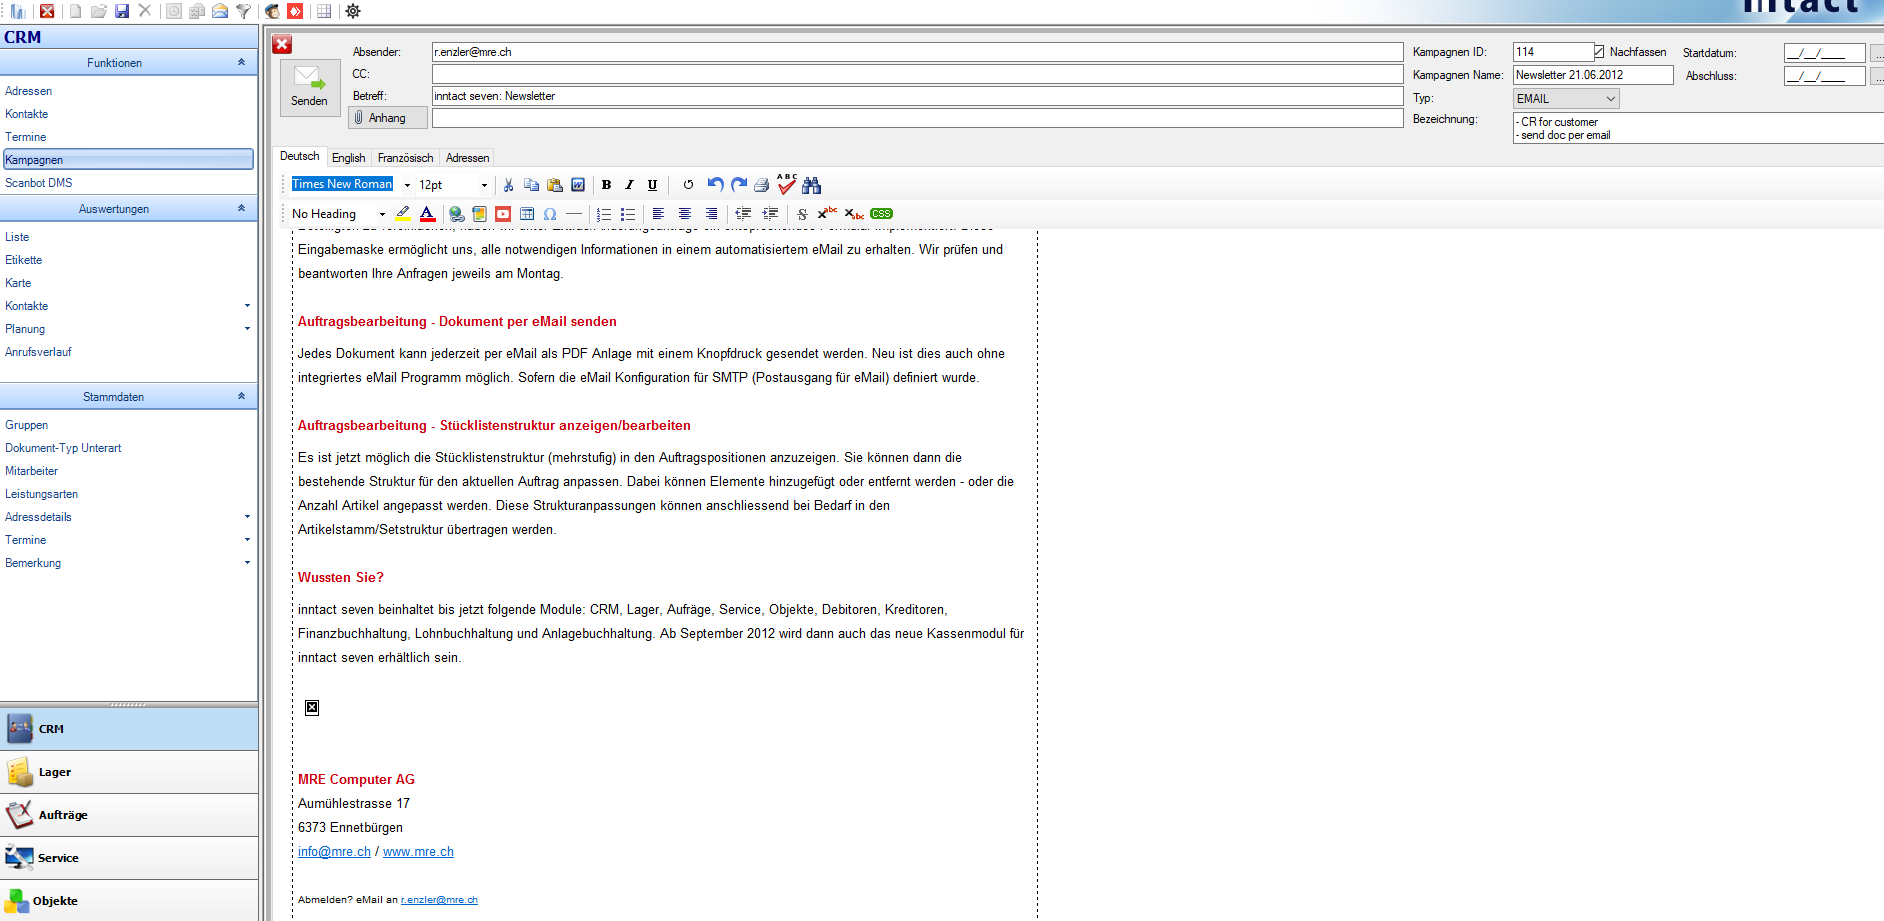Screen dimensions: 1884x921
Task: Align text left
Action: pyautogui.click(x=658, y=214)
